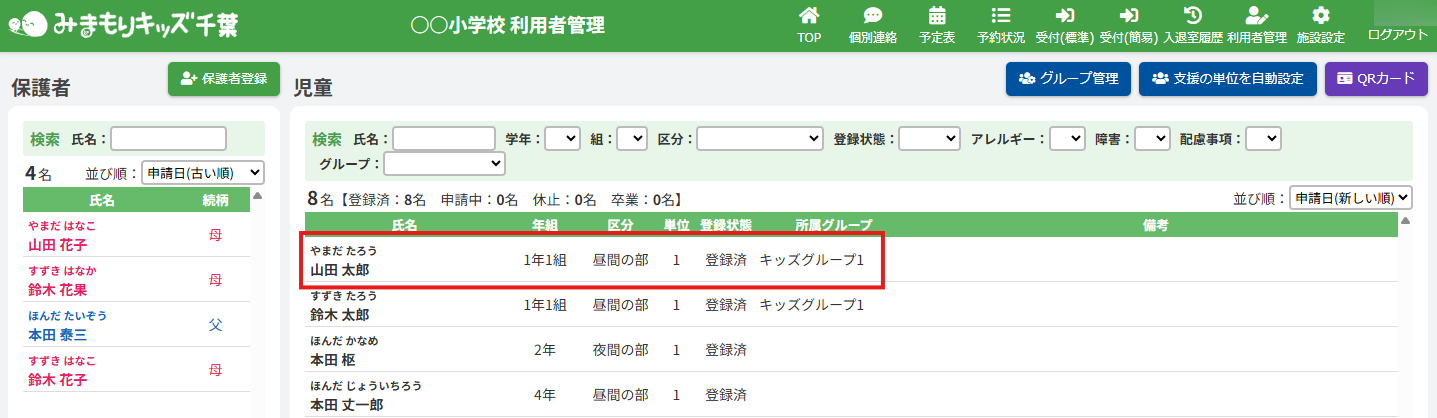The image size is (1437, 418).
Task: Open the 登録状態 filter dropdown
Action: [929, 139]
